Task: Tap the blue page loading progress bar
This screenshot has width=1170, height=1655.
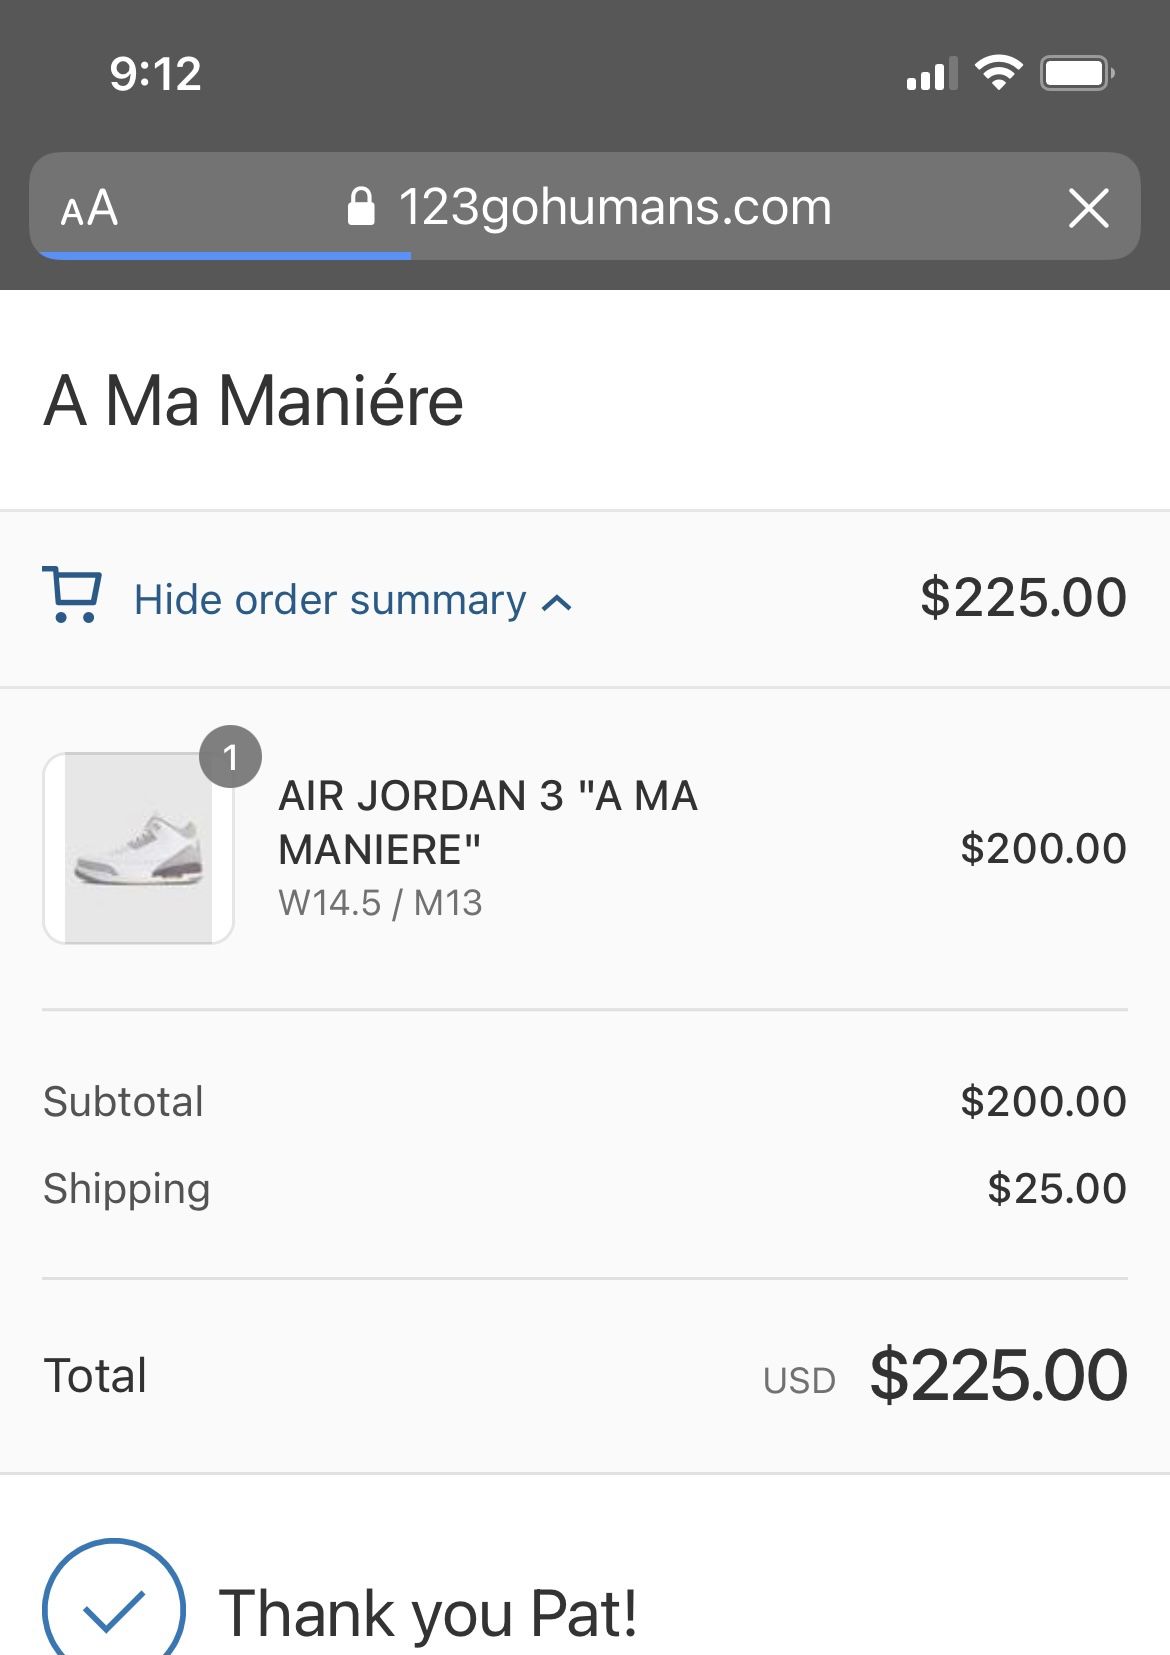Action: [x=224, y=256]
